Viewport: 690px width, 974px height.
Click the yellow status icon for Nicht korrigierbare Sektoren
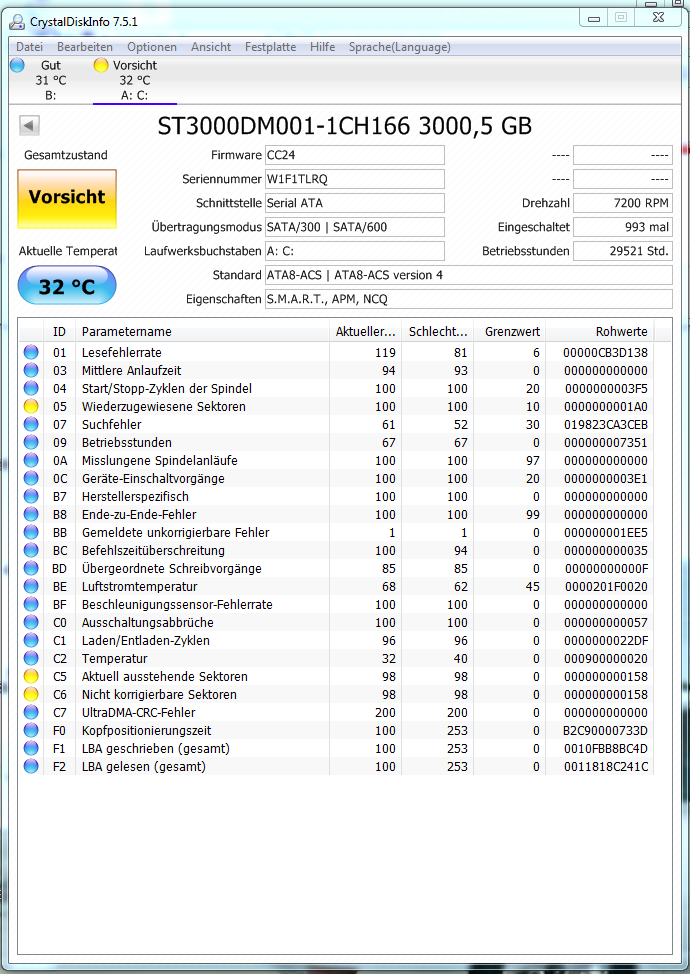click(31, 694)
